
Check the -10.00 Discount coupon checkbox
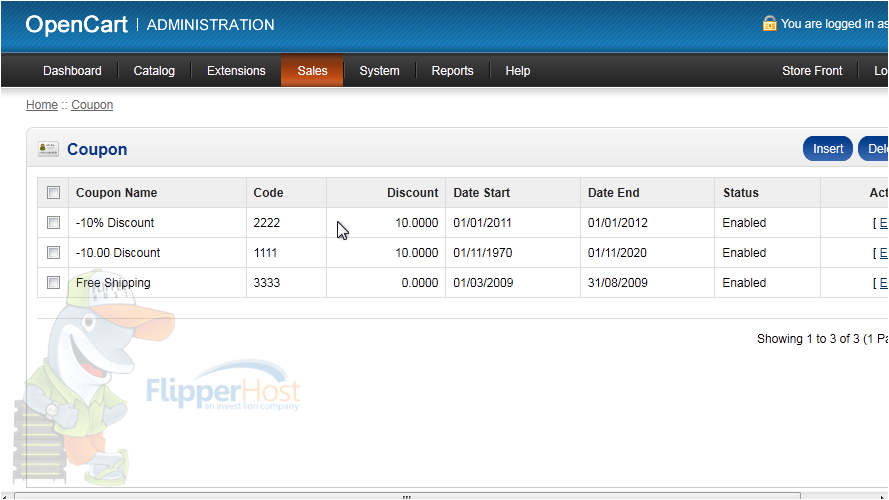(53, 252)
